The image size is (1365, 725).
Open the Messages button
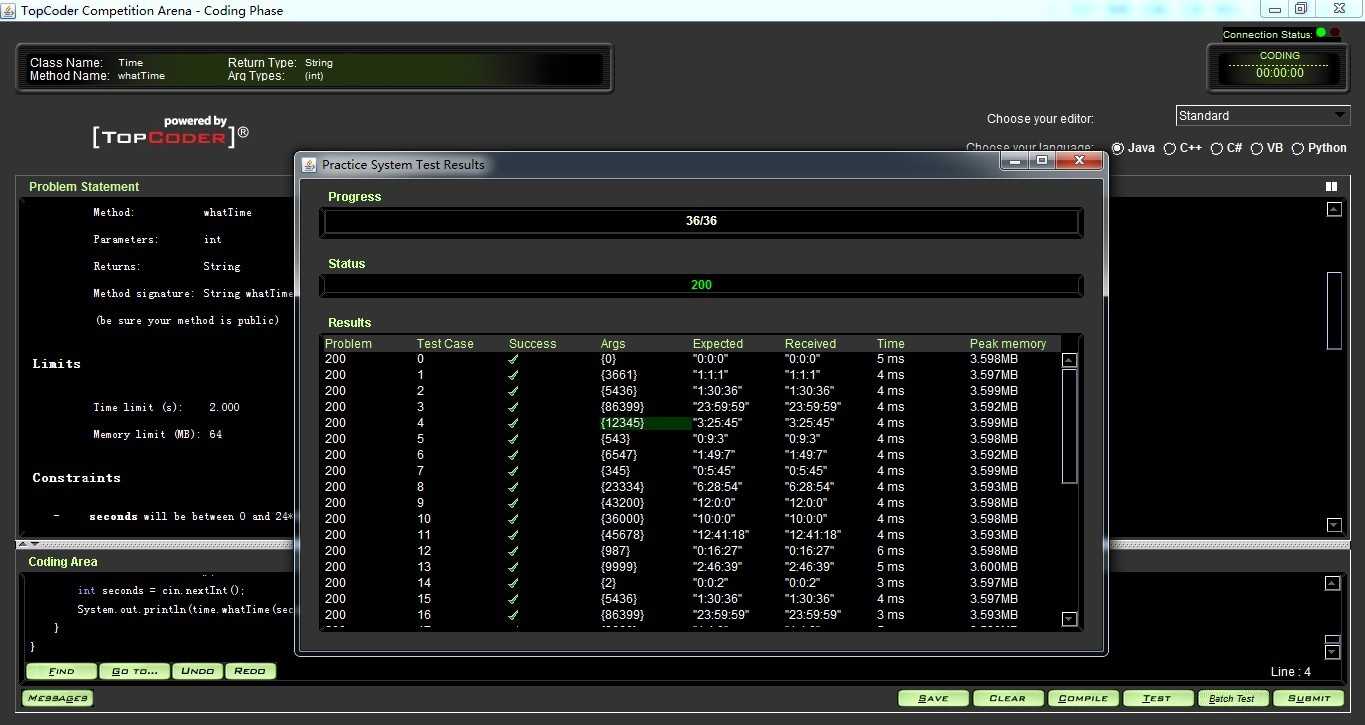pos(57,698)
